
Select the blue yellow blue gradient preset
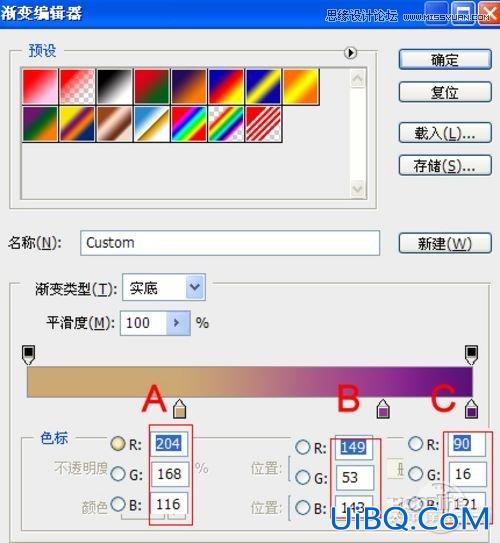(264, 87)
